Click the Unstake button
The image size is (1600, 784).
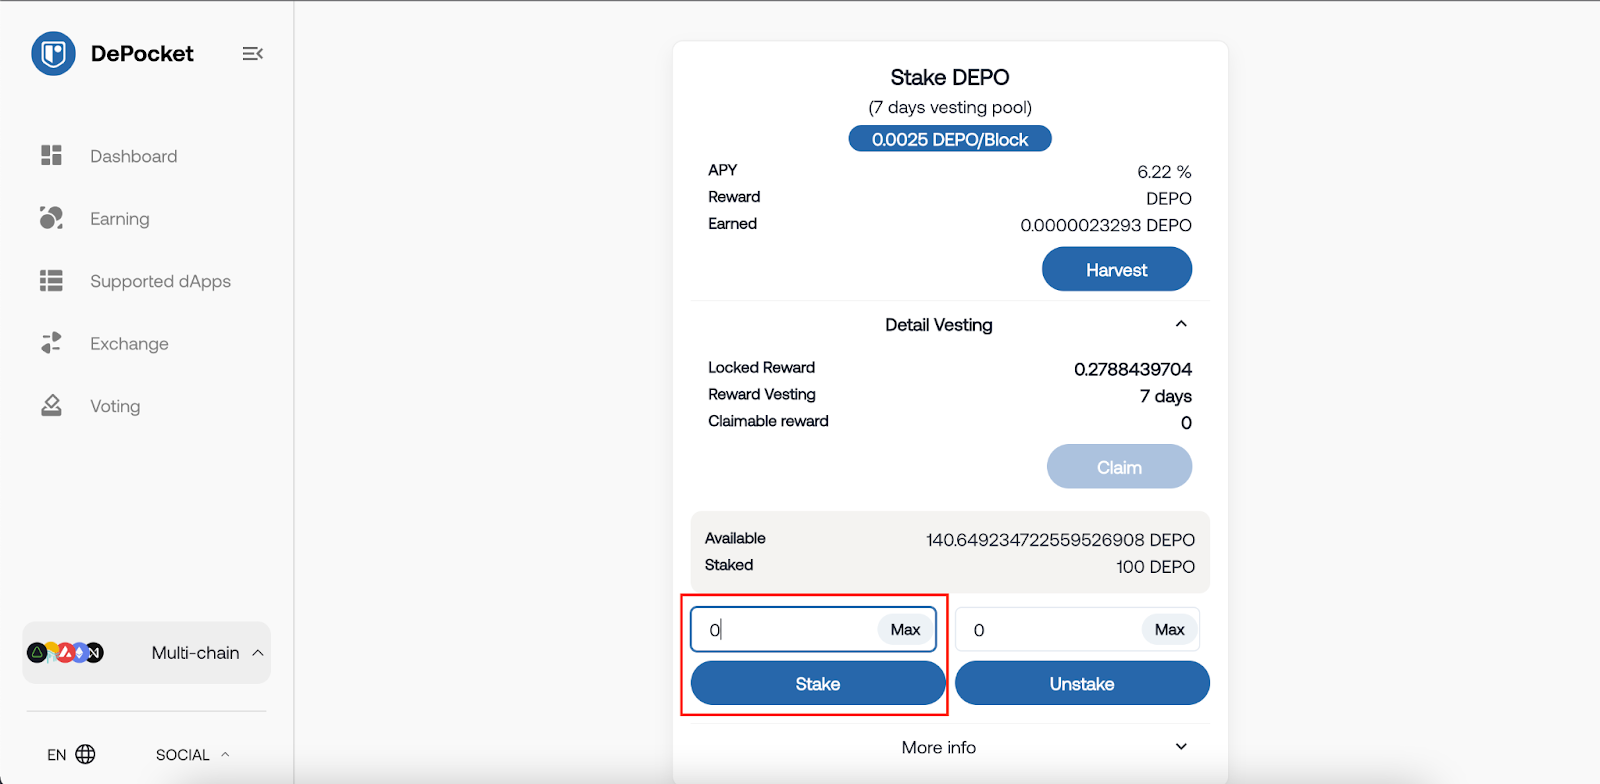pos(1082,684)
